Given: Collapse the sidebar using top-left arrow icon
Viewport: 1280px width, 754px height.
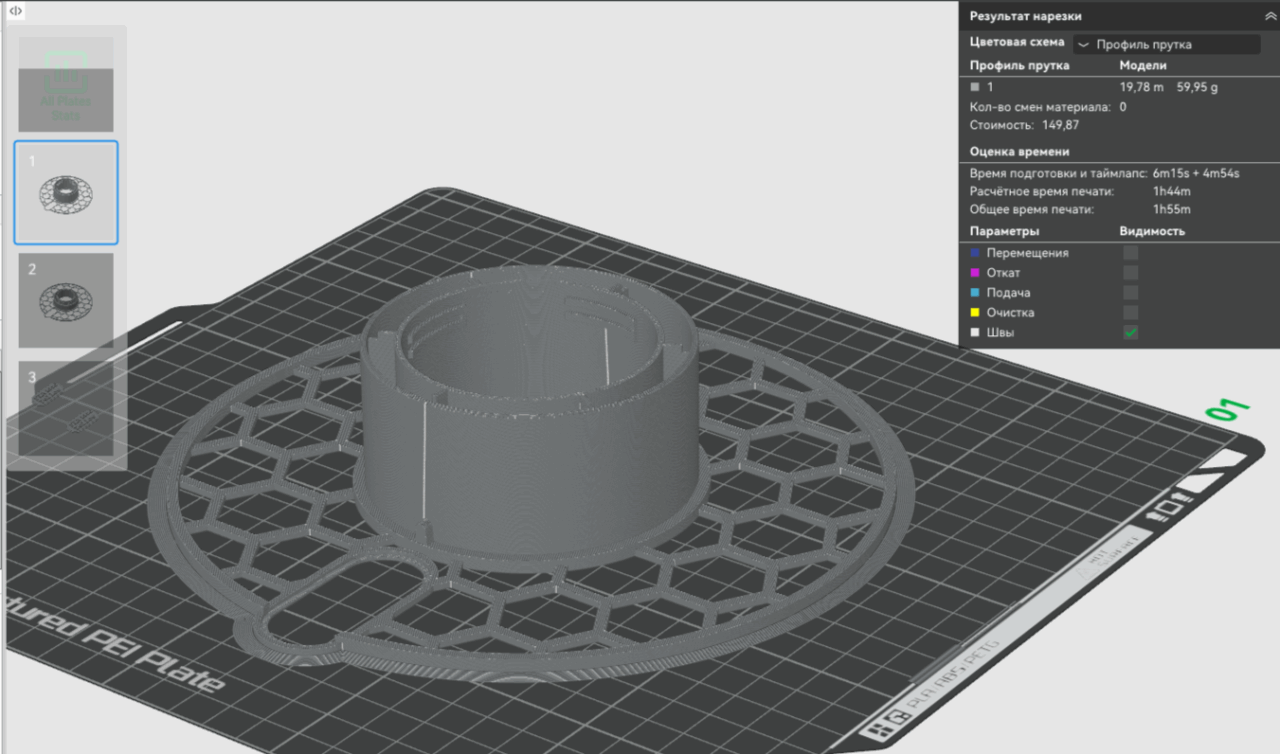Looking at the screenshot, I should [x=15, y=11].
